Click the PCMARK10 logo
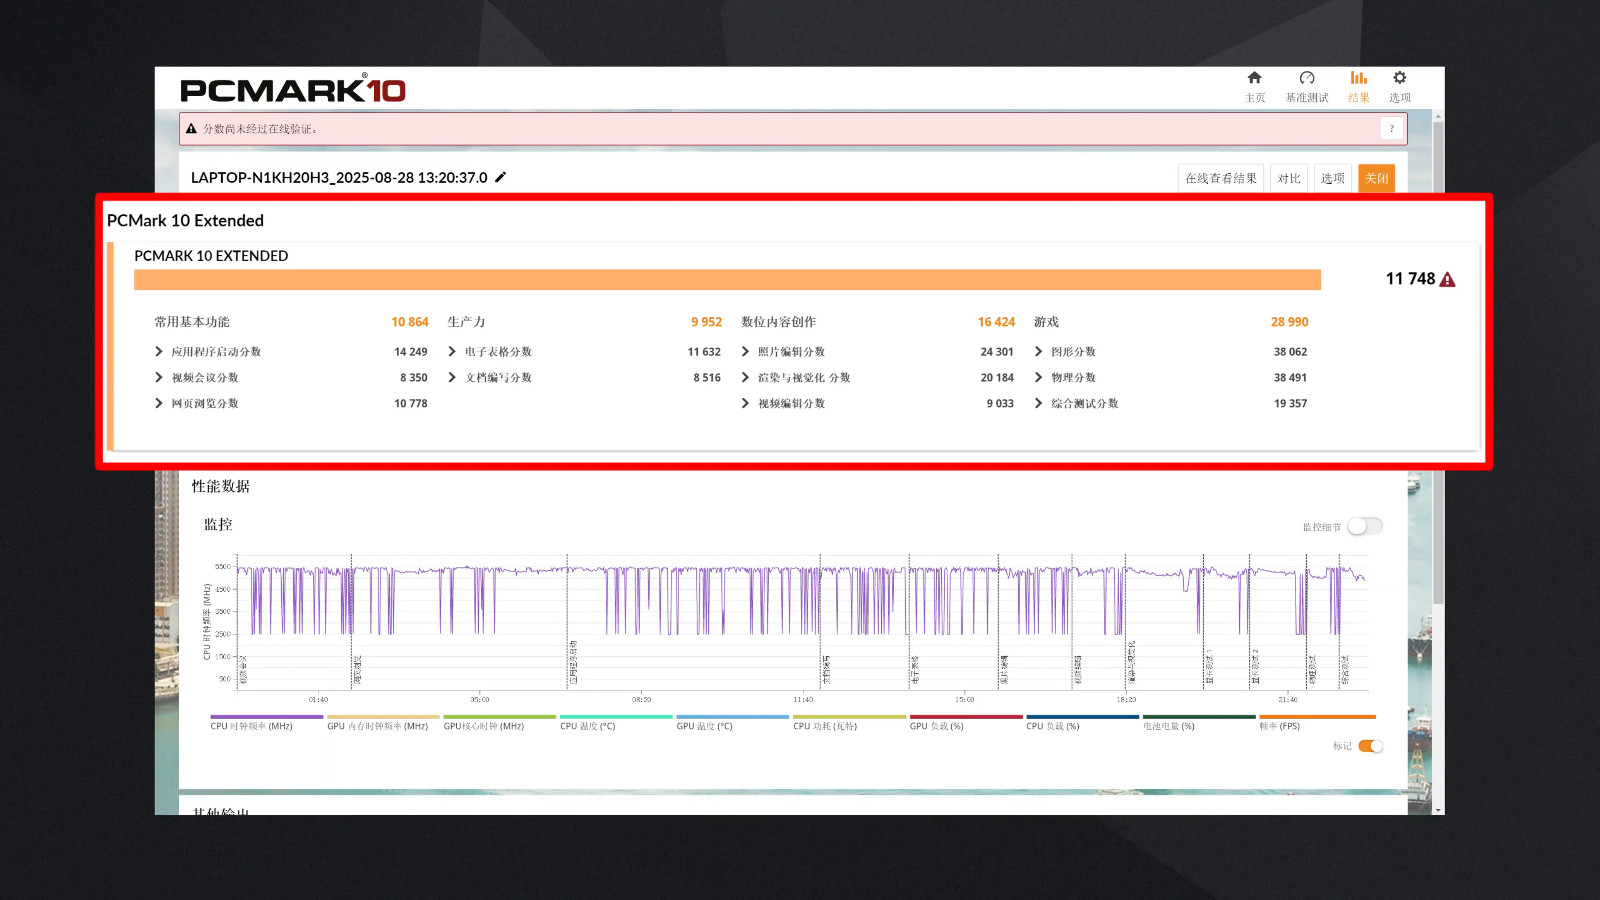 click(292, 90)
